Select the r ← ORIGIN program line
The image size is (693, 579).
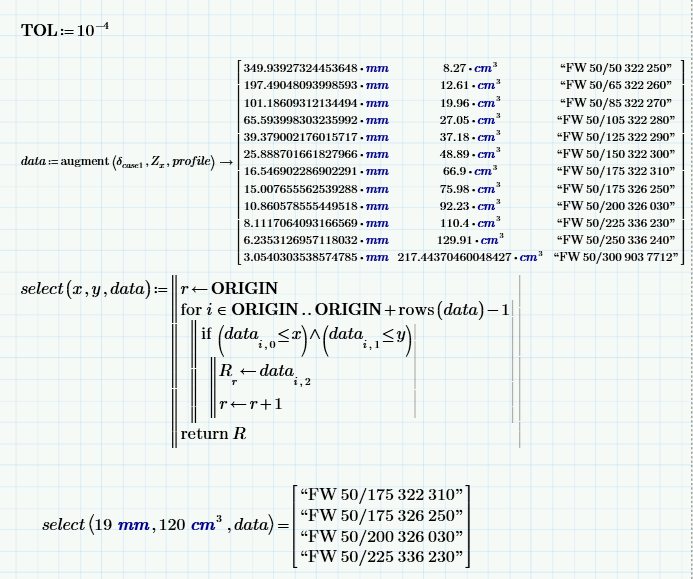coord(229,289)
